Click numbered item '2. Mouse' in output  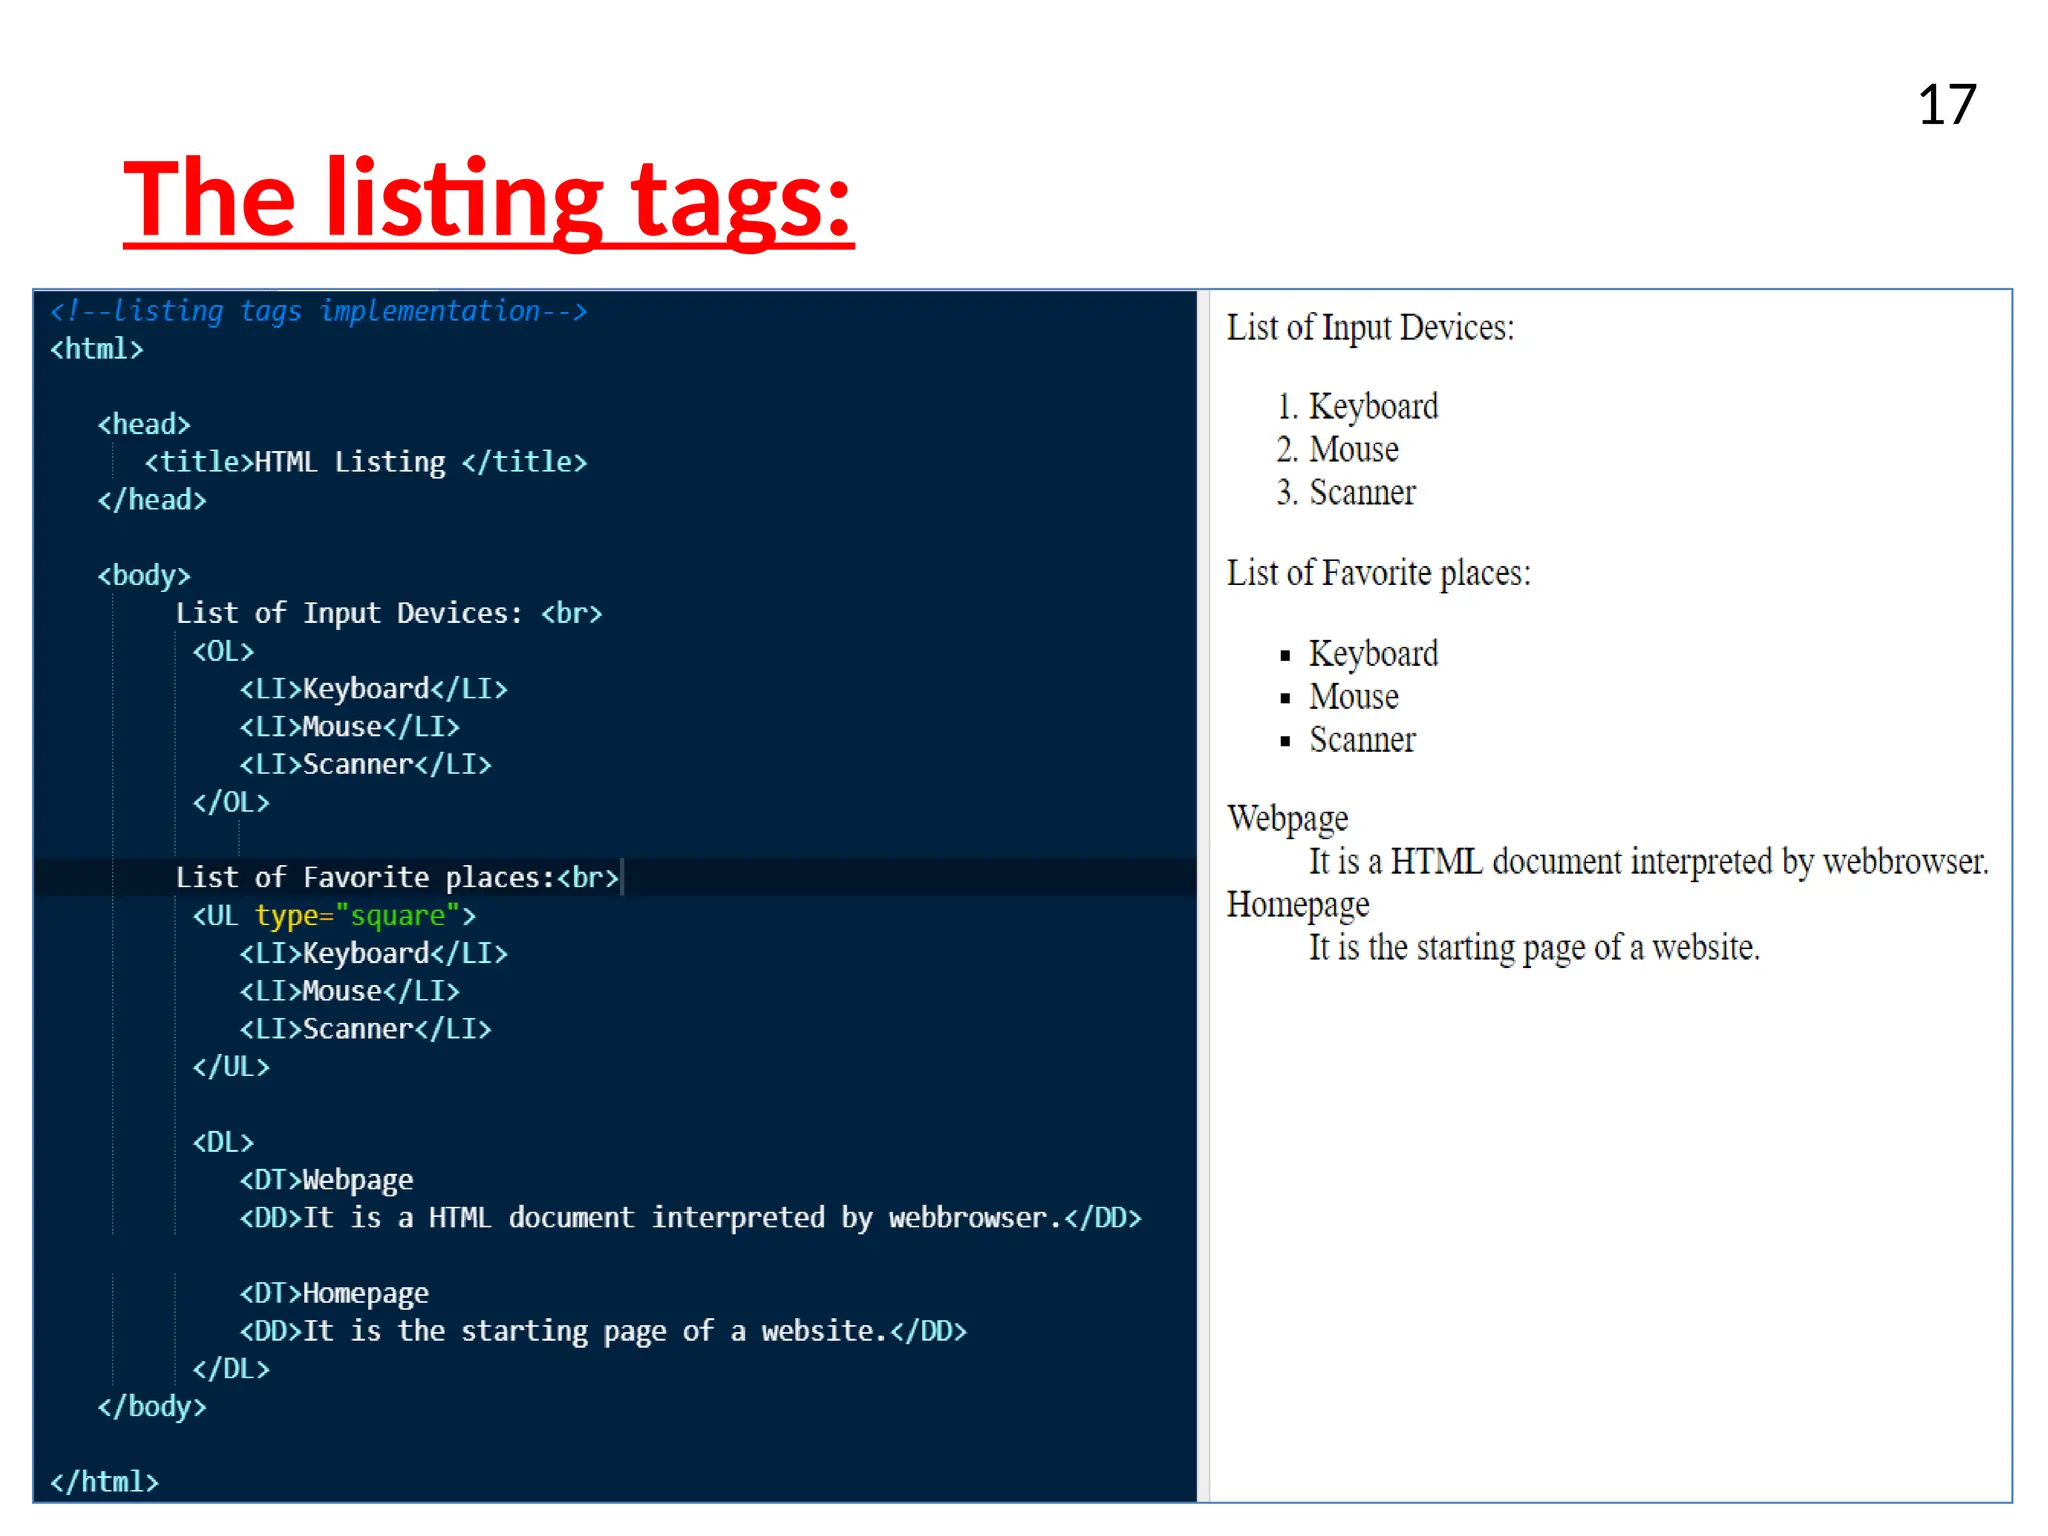1337,450
